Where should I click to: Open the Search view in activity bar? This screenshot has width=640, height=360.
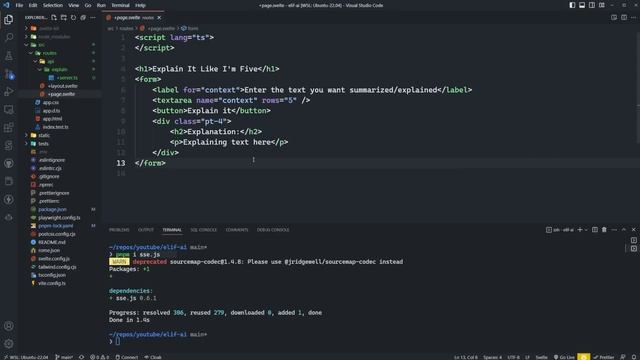tap(9, 37)
